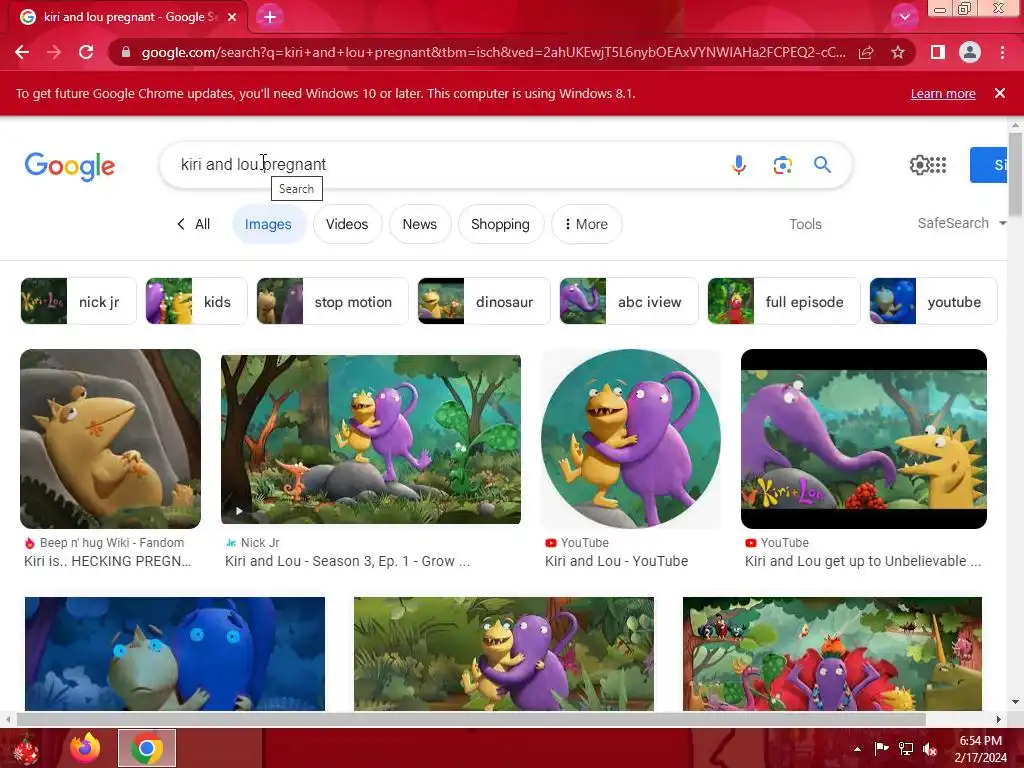Click the blue Sign in button
The width and height of the screenshot is (1024, 768).
pyautogui.click(x=989, y=165)
